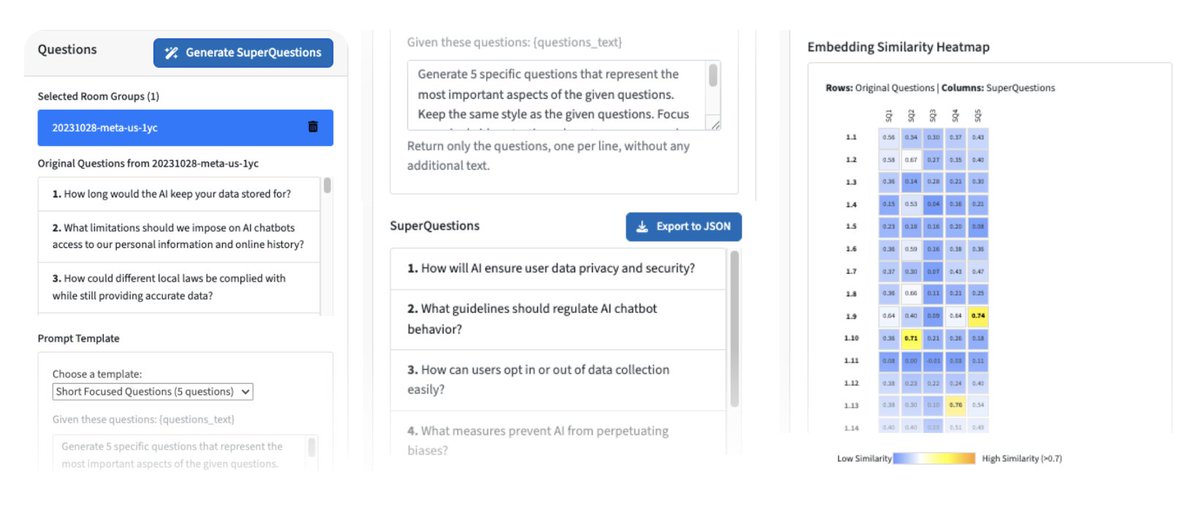Click the download icon on Export to JSON

[642, 226]
